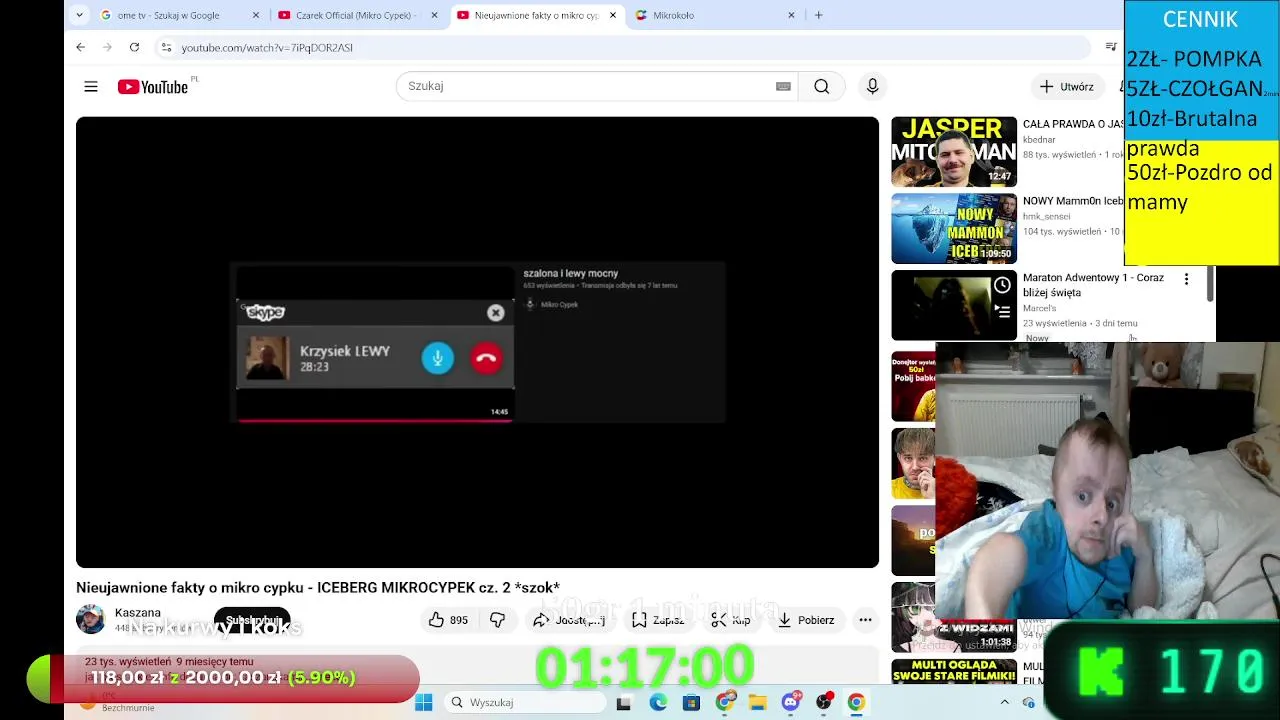Open the Kaszana channel name link
The height and width of the screenshot is (720, 1280).
coord(138,613)
